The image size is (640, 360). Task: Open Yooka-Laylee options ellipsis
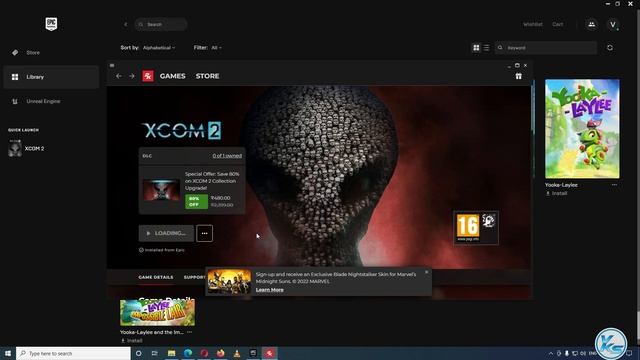coord(614,185)
